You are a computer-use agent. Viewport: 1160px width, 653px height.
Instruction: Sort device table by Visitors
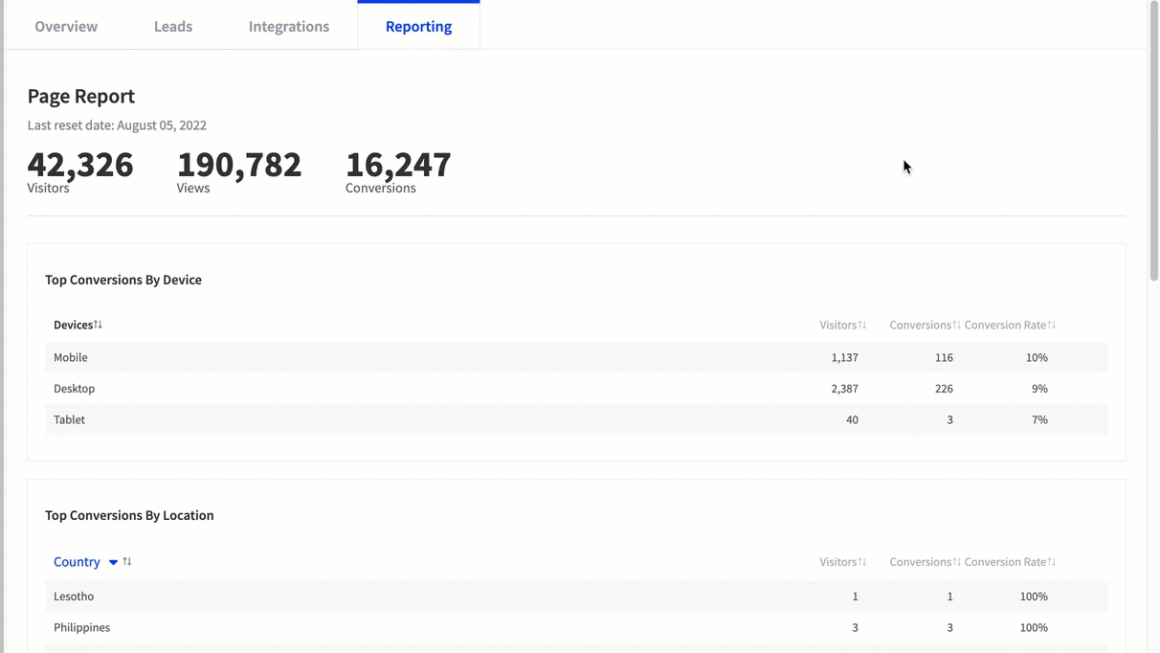pyautogui.click(x=862, y=325)
